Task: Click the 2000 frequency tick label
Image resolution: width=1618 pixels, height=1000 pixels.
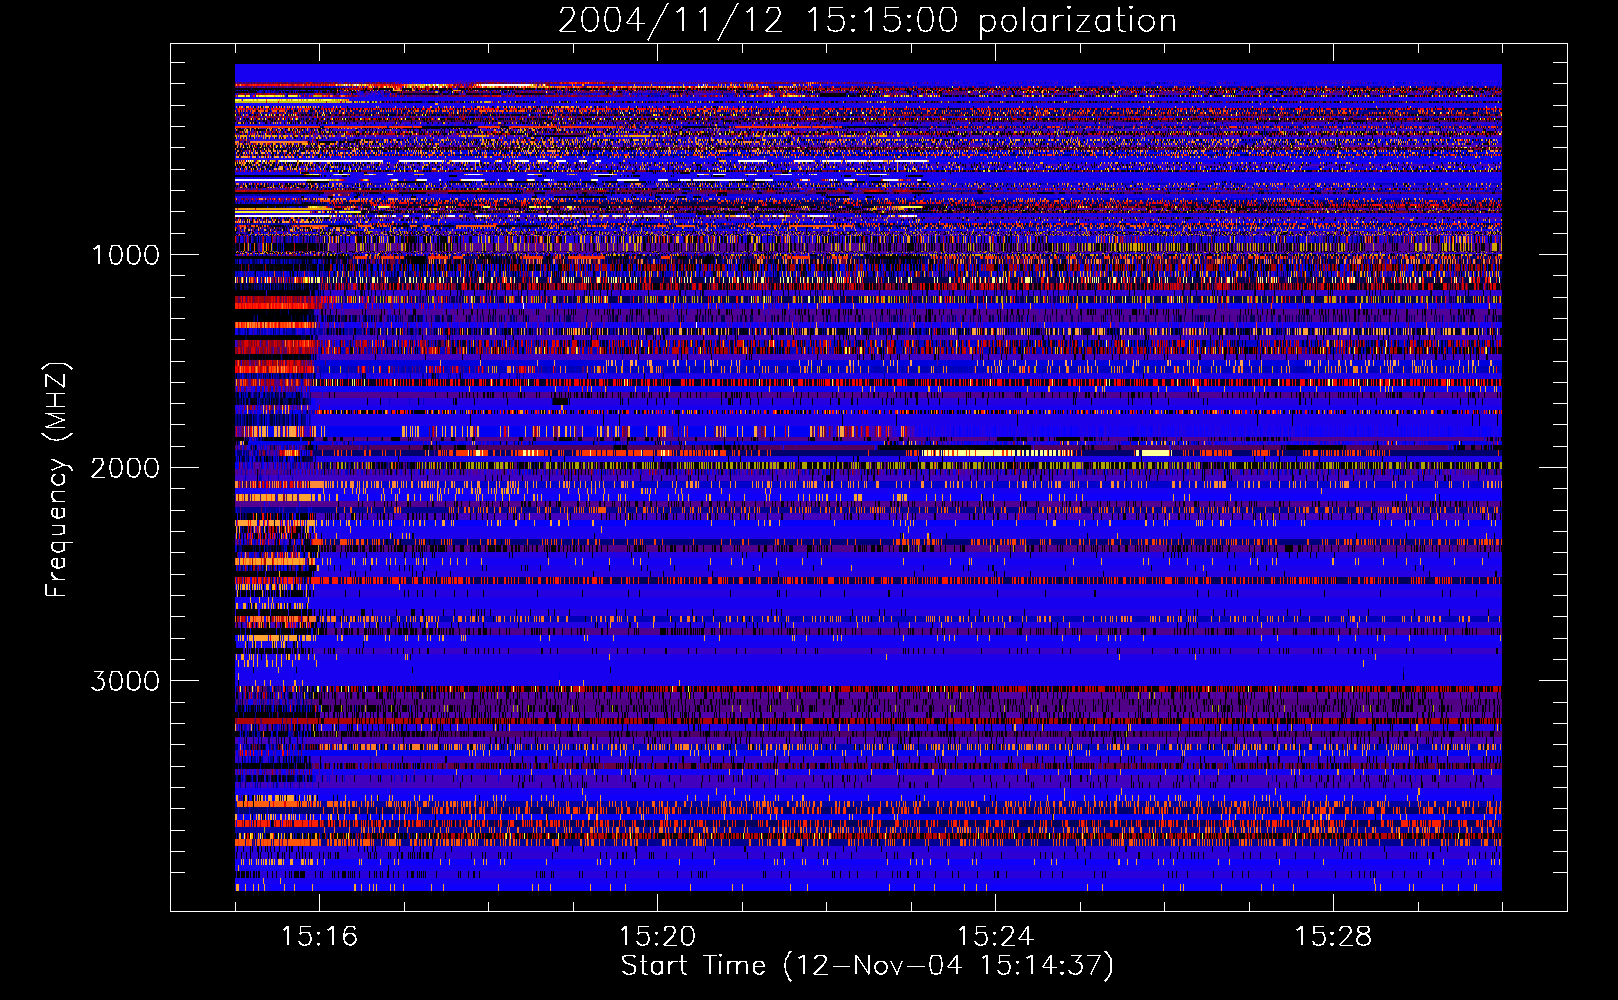Action: tap(125, 468)
